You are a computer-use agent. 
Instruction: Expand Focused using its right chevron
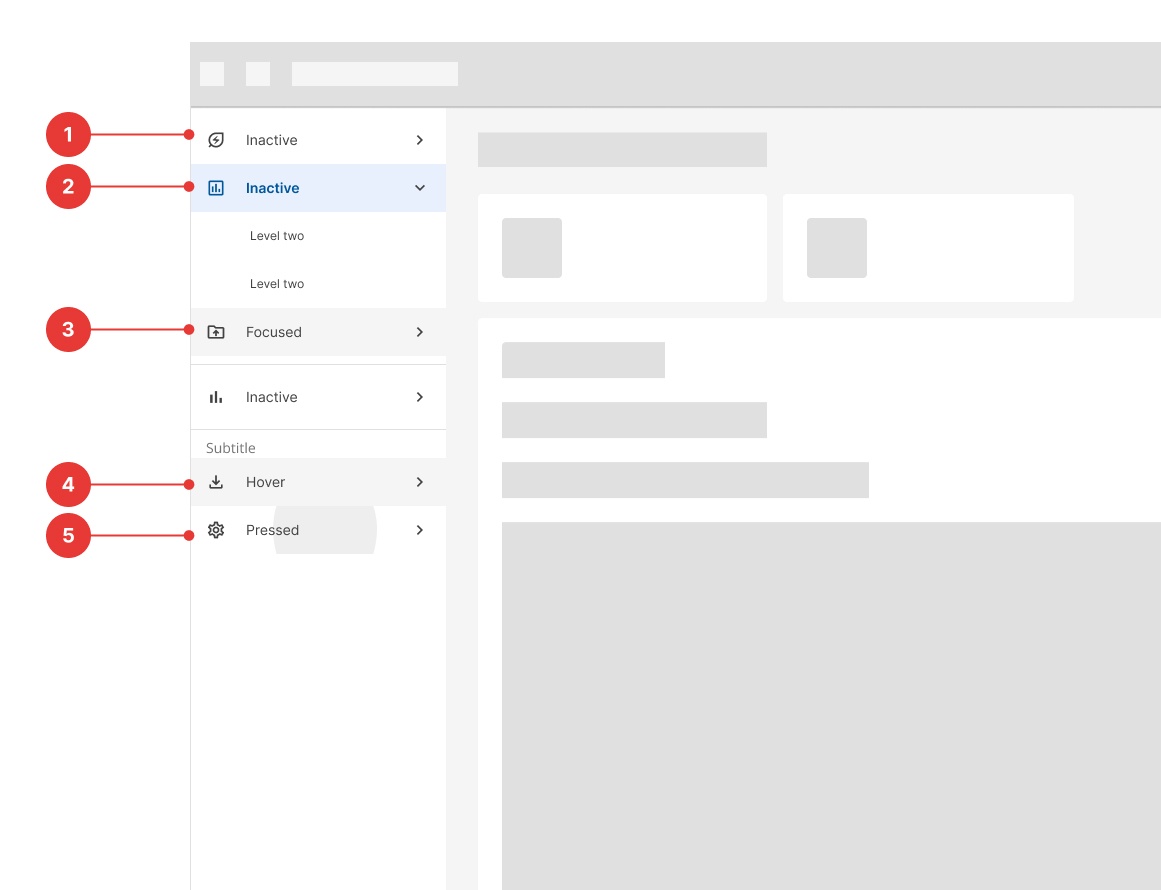click(420, 331)
